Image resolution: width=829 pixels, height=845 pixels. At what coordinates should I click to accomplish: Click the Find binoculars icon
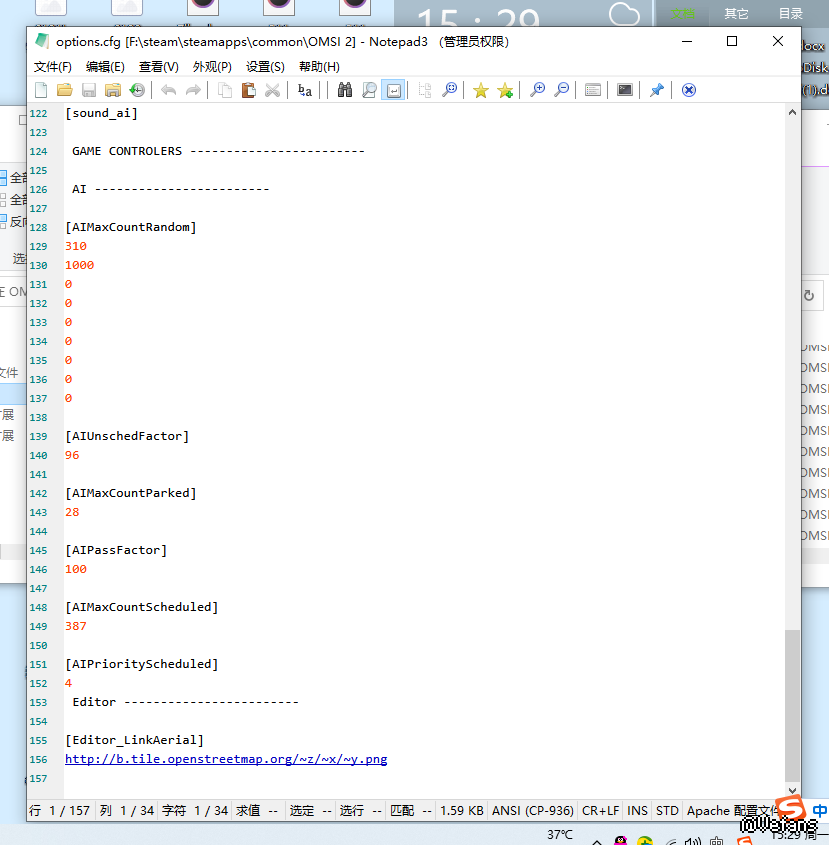tap(345, 90)
